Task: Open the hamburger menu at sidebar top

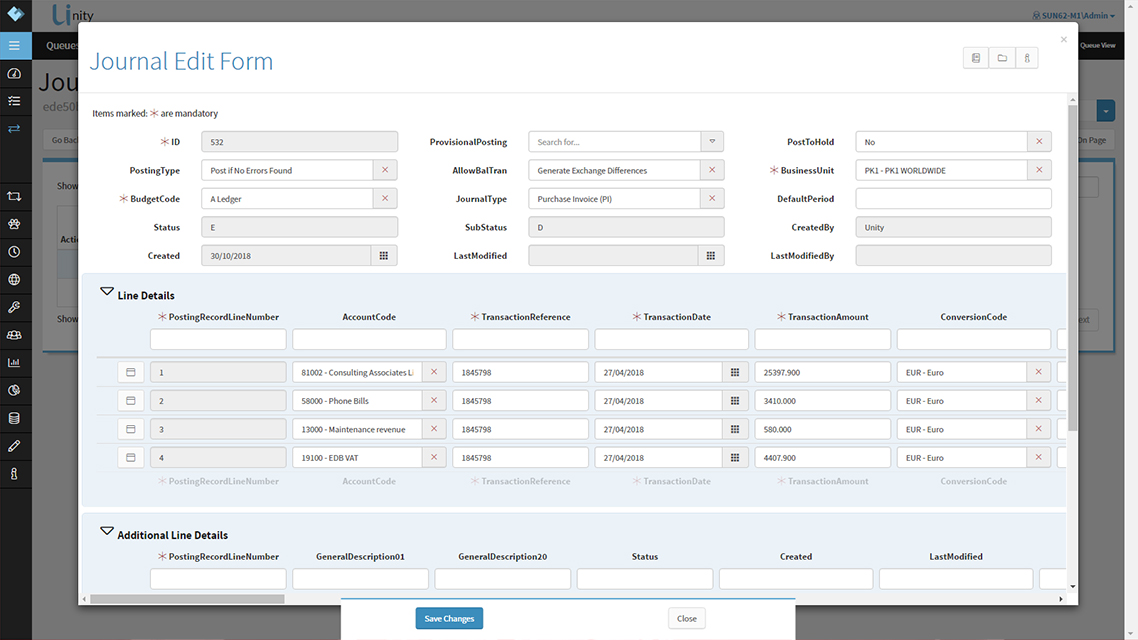Action: pyautogui.click(x=14, y=45)
